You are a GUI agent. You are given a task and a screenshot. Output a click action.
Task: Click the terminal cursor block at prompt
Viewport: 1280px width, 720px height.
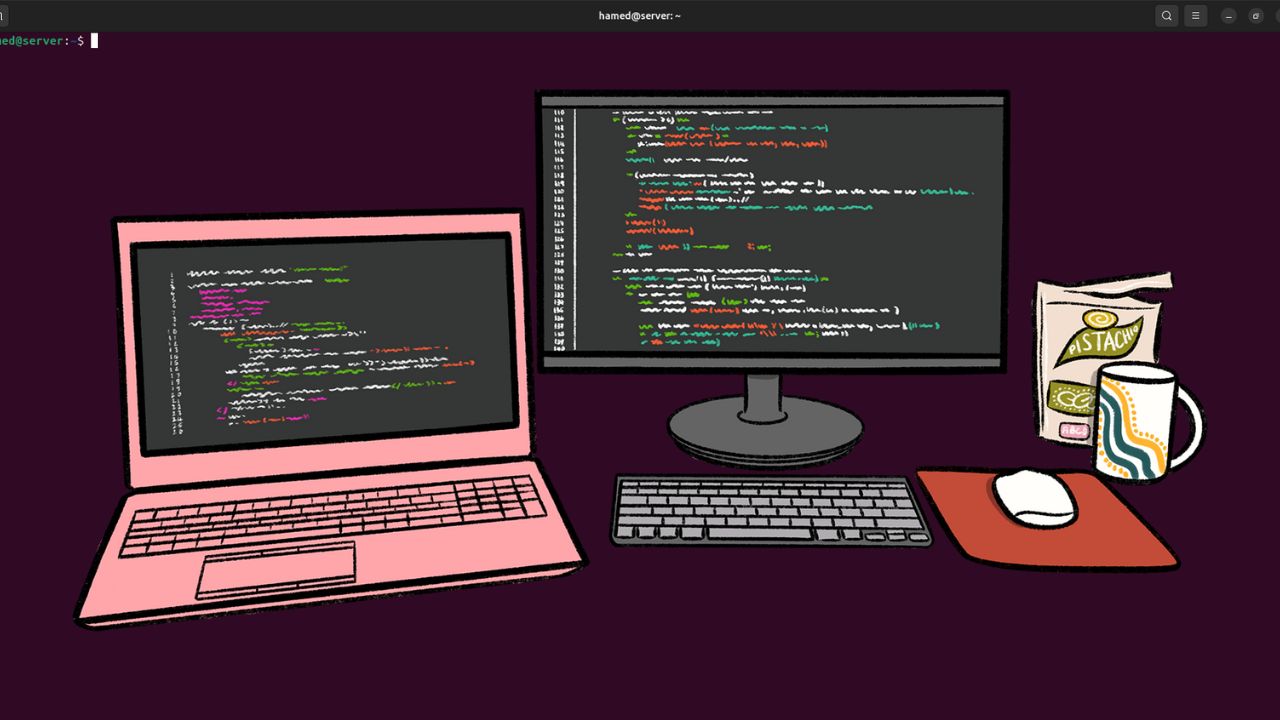(x=94, y=41)
